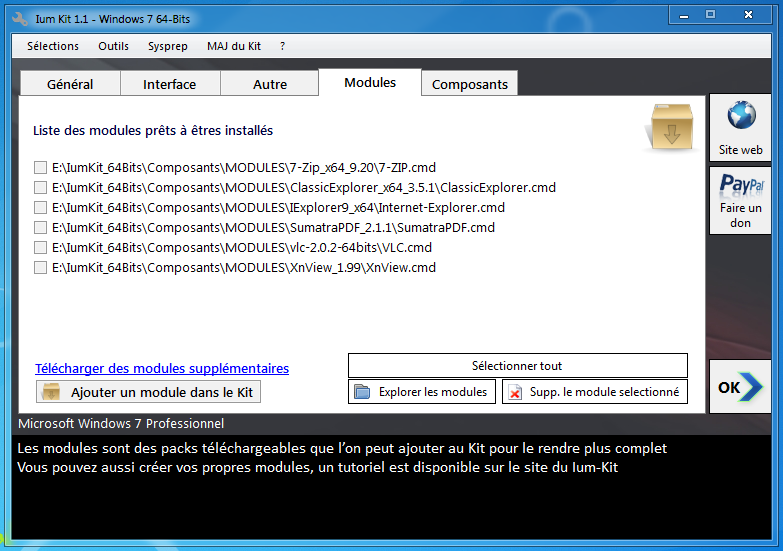783x551 pixels.
Task: Select the ClassicExplorer.cmd module path text
Action: (304, 187)
